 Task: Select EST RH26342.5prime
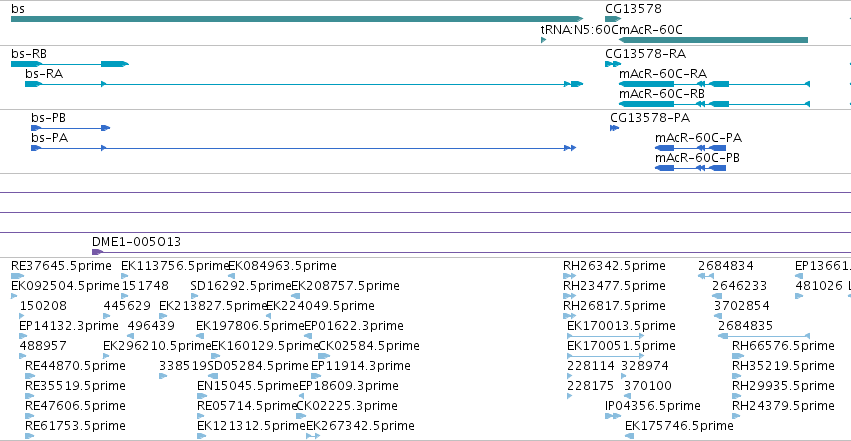pyautogui.click(x=614, y=266)
